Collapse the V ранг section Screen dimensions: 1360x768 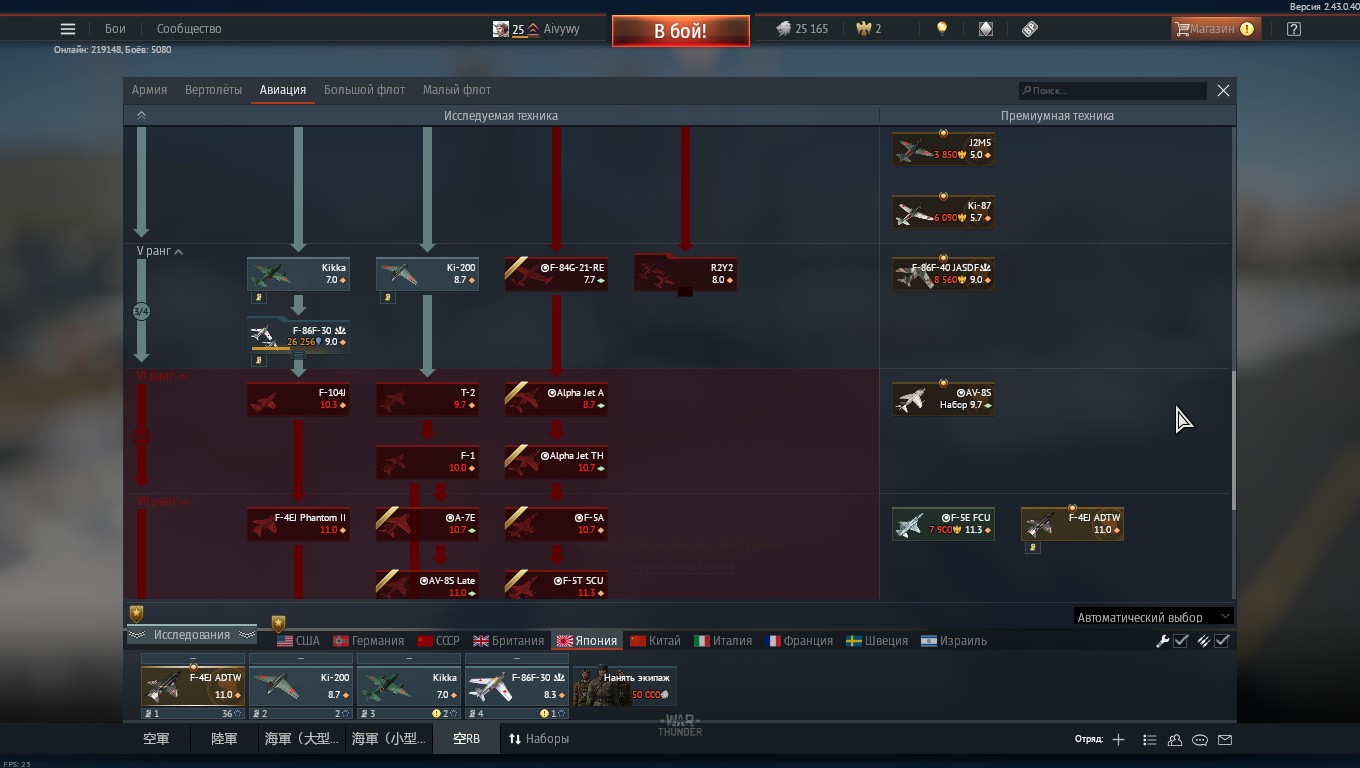pyautogui.click(x=160, y=251)
